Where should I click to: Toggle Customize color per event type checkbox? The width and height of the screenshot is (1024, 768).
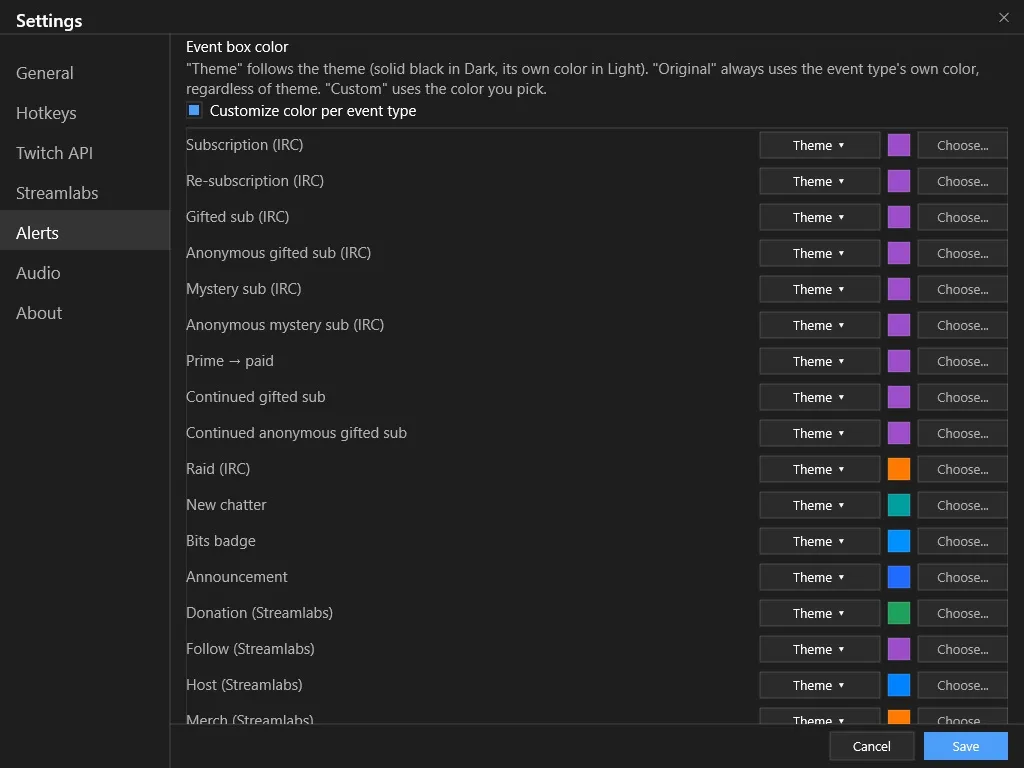point(194,110)
